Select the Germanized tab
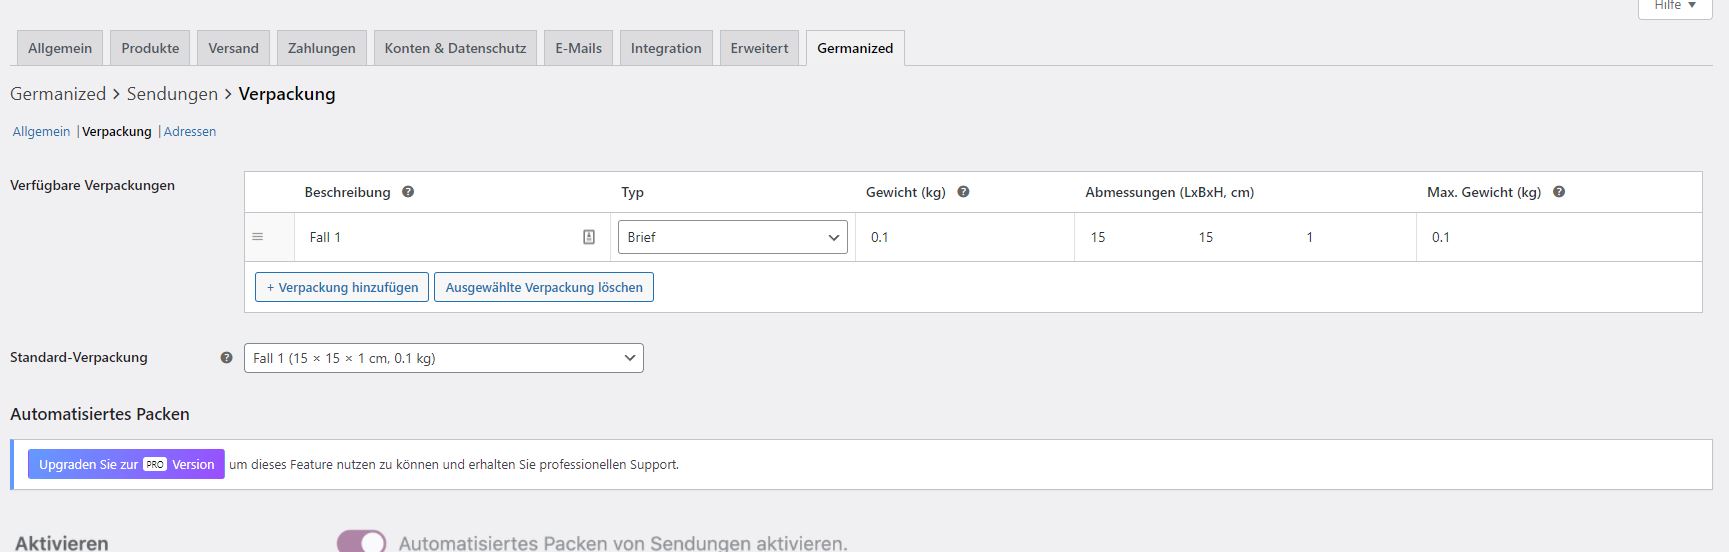Screen dimensions: 1729x552 click(855, 48)
